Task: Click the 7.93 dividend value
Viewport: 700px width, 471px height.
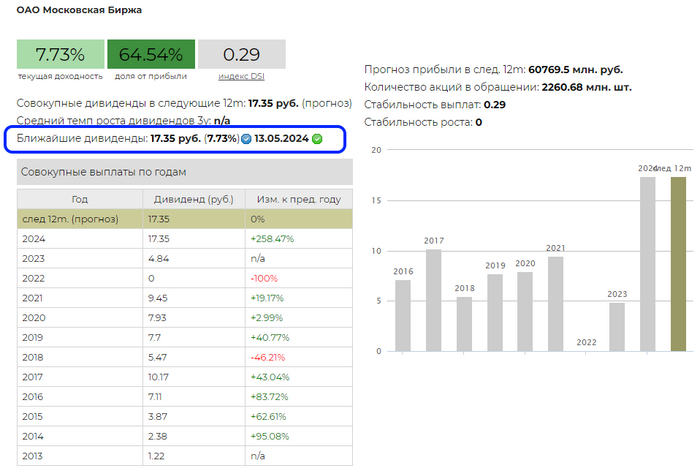Action: [x=157, y=317]
